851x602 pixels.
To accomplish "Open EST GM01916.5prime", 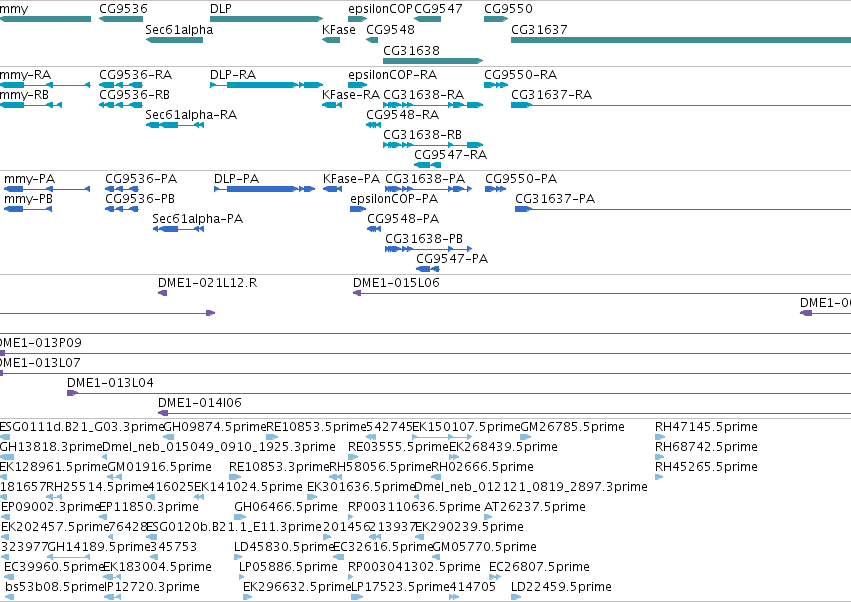I will [113, 477].
